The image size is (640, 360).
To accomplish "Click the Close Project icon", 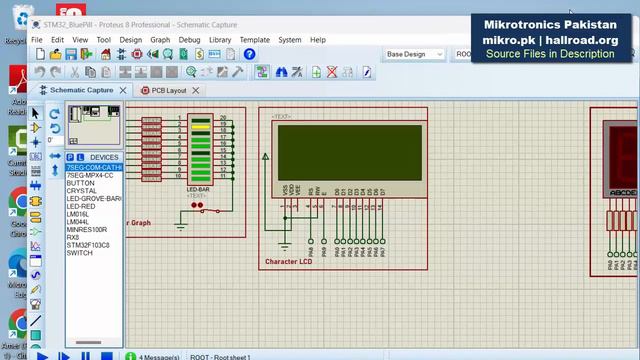I will tap(87, 54).
